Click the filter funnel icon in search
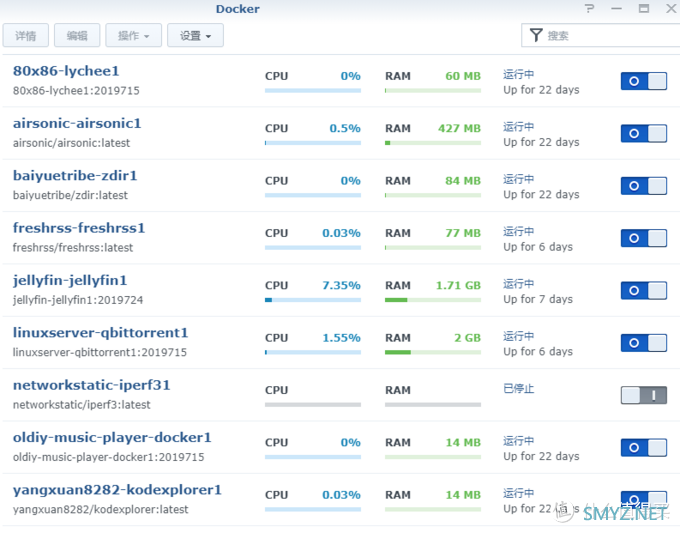Viewport: 680px width, 533px height. [536, 36]
